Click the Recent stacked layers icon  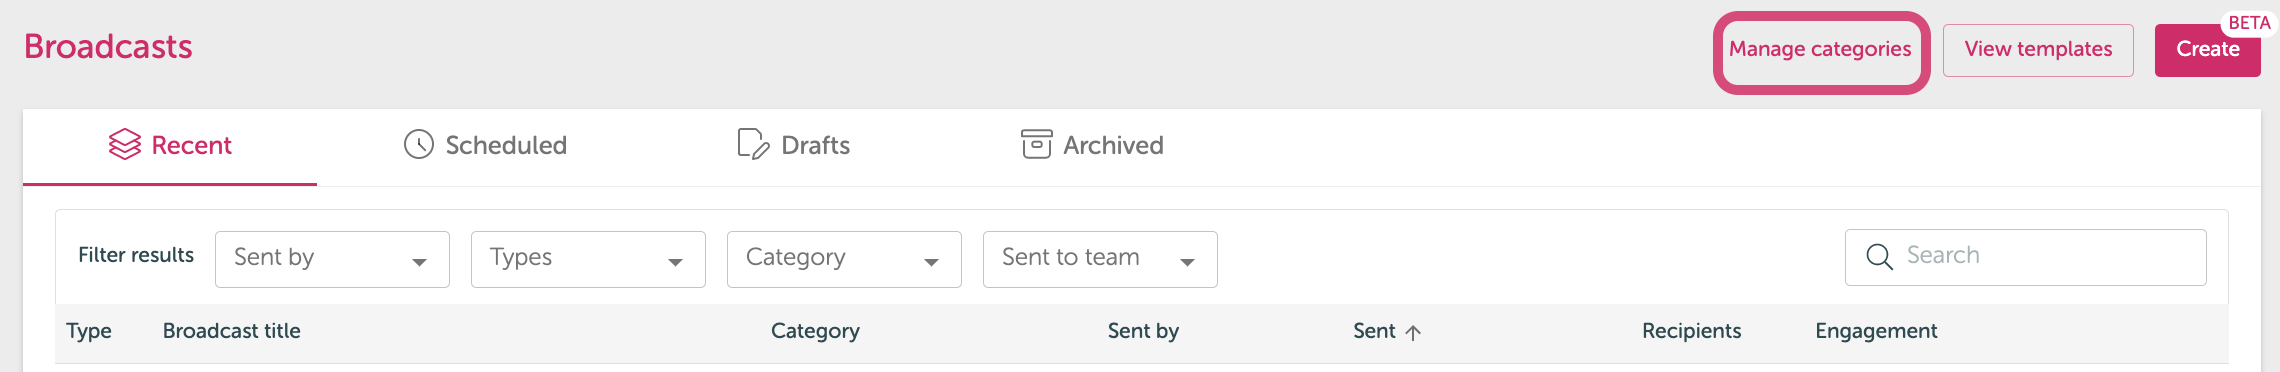point(125,145)
